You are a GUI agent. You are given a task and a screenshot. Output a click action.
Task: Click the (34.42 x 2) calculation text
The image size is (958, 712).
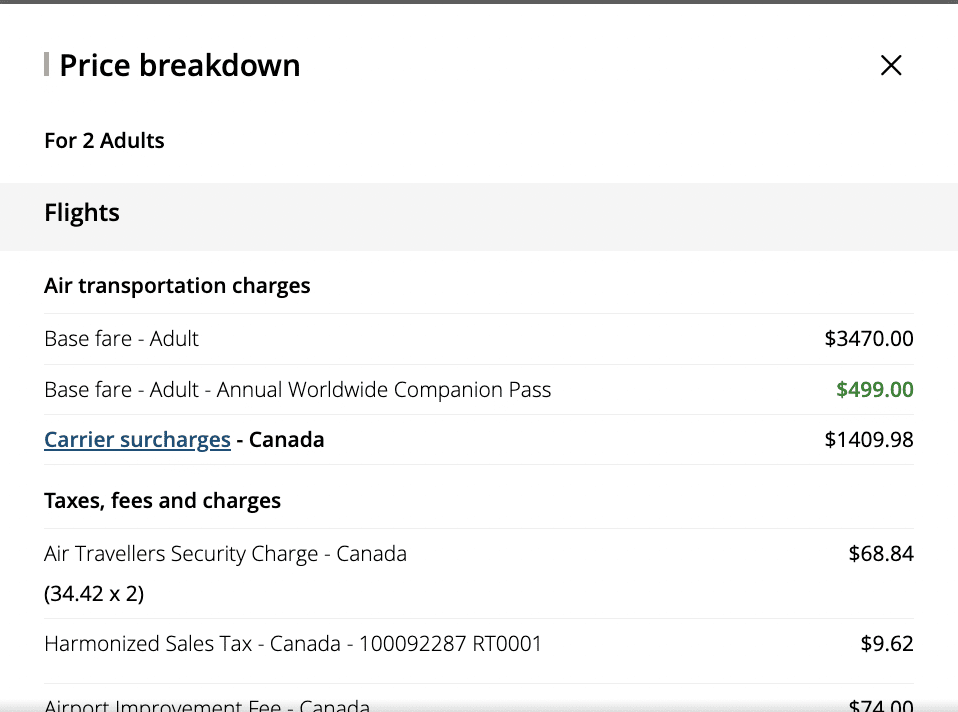(94, 594)
